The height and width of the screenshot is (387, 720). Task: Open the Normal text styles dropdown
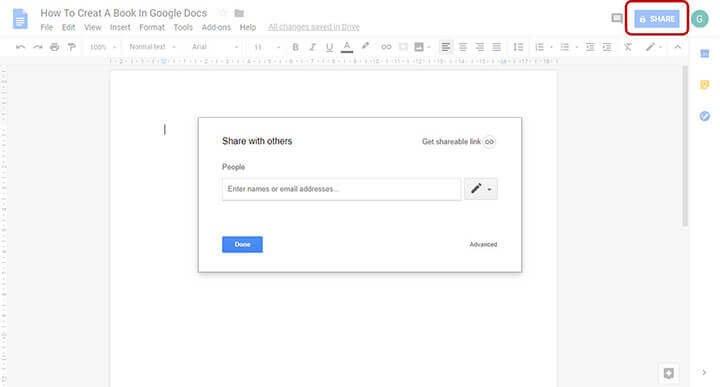[152, 47]
